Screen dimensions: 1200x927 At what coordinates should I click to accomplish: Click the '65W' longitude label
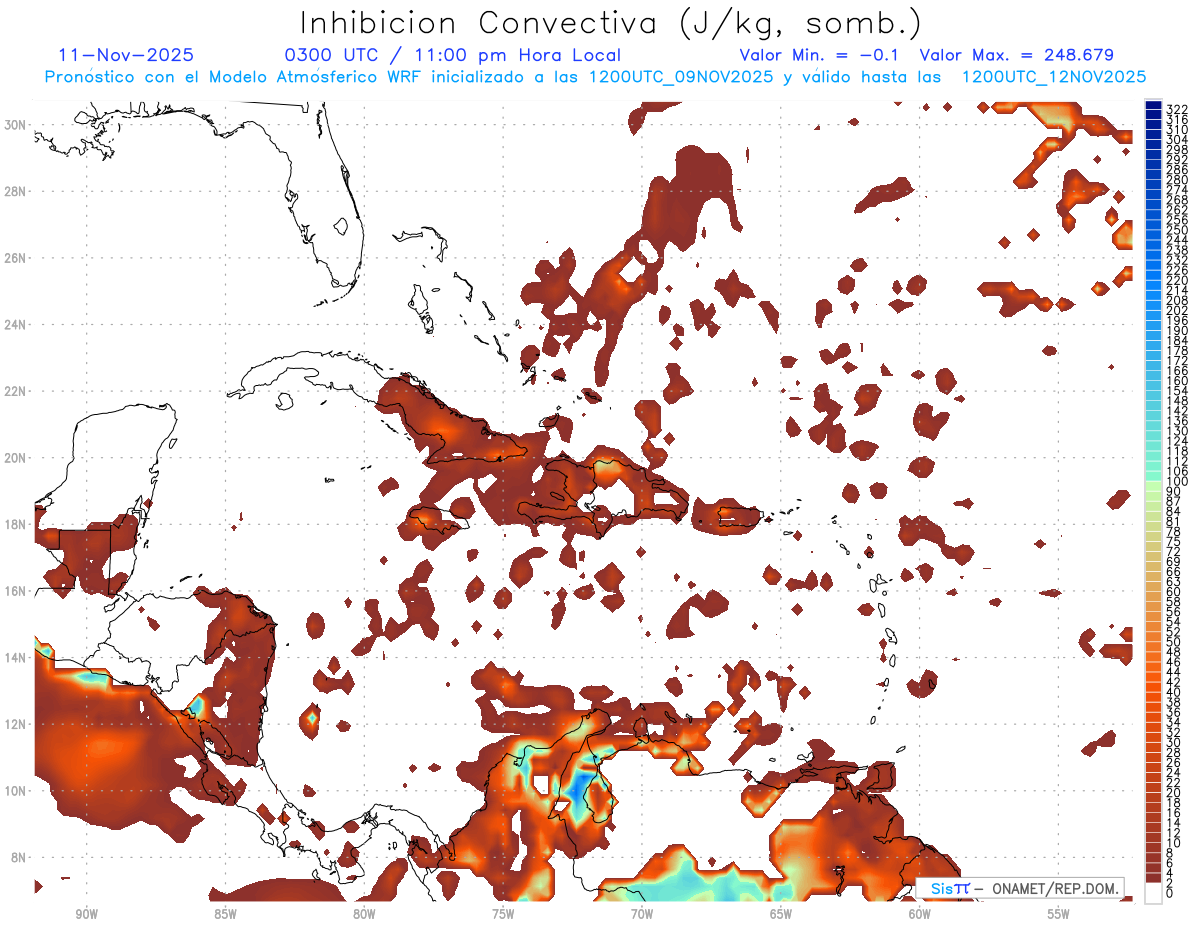click(781, 914)
